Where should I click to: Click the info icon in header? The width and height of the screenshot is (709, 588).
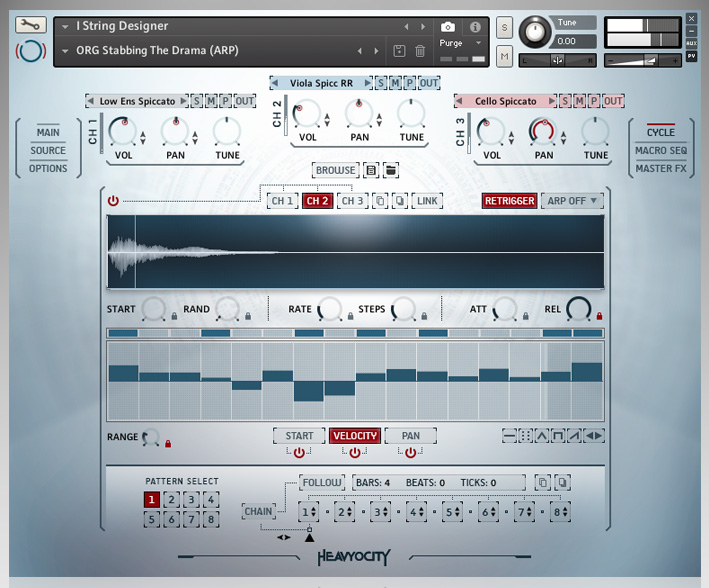[475, 27]
